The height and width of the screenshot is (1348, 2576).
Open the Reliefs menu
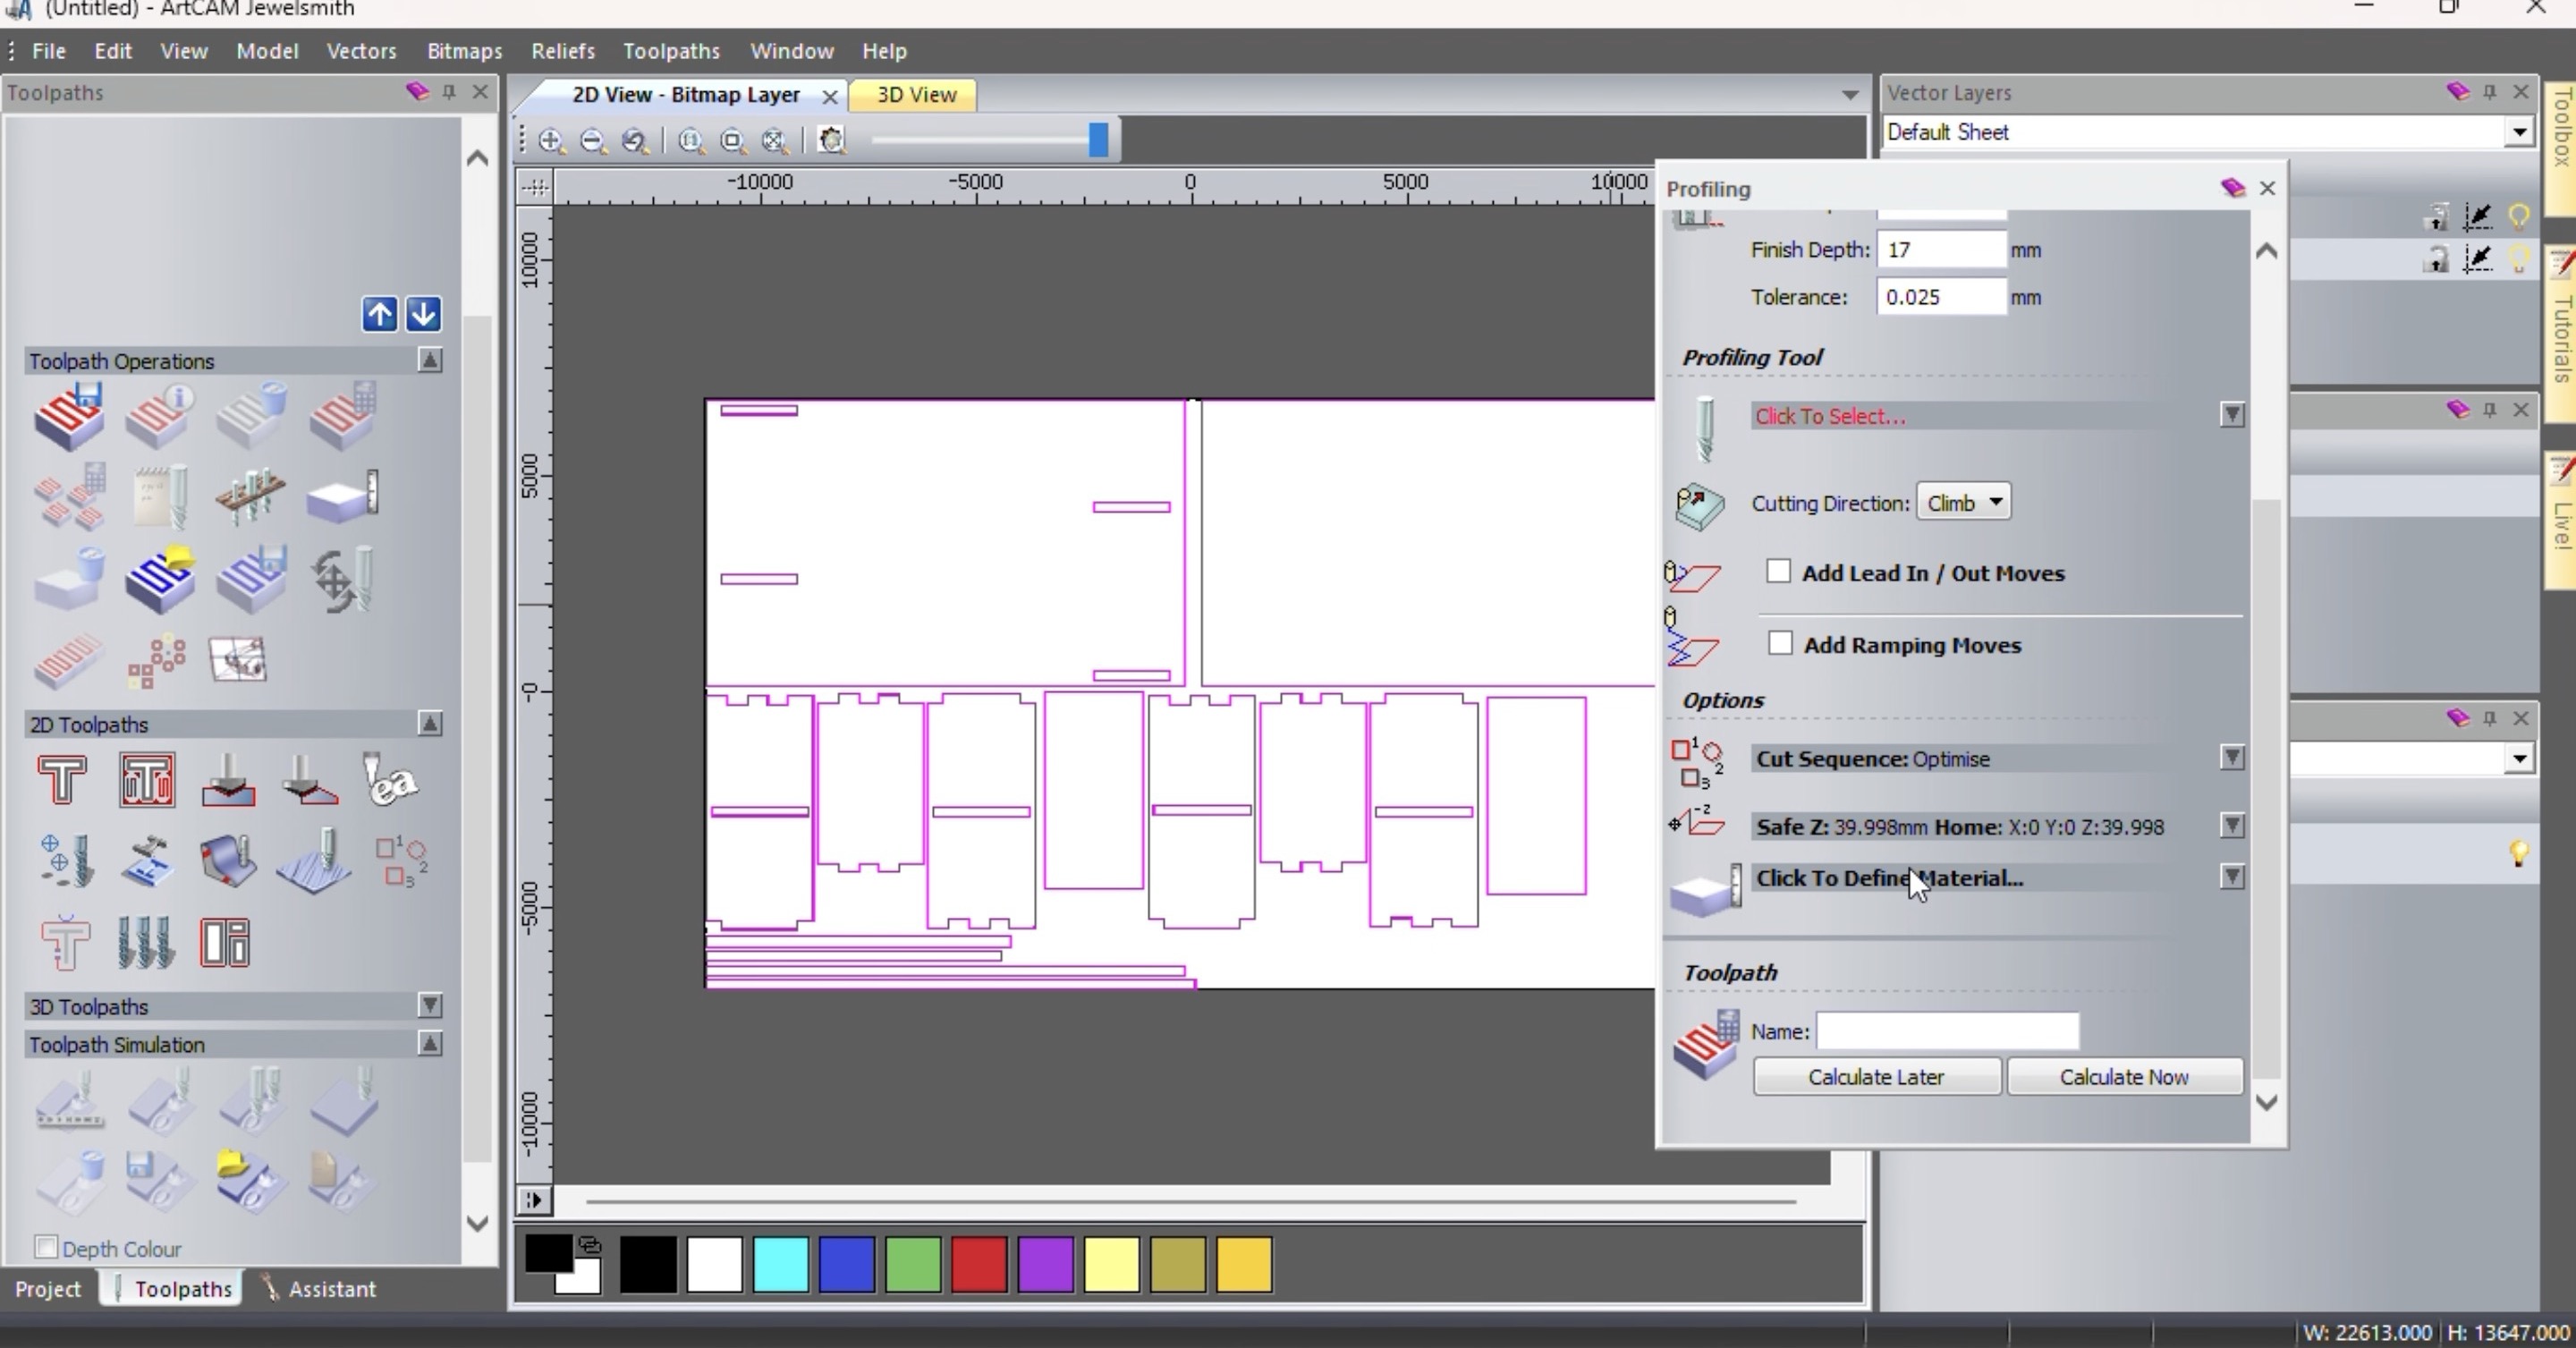click(563, 51)
